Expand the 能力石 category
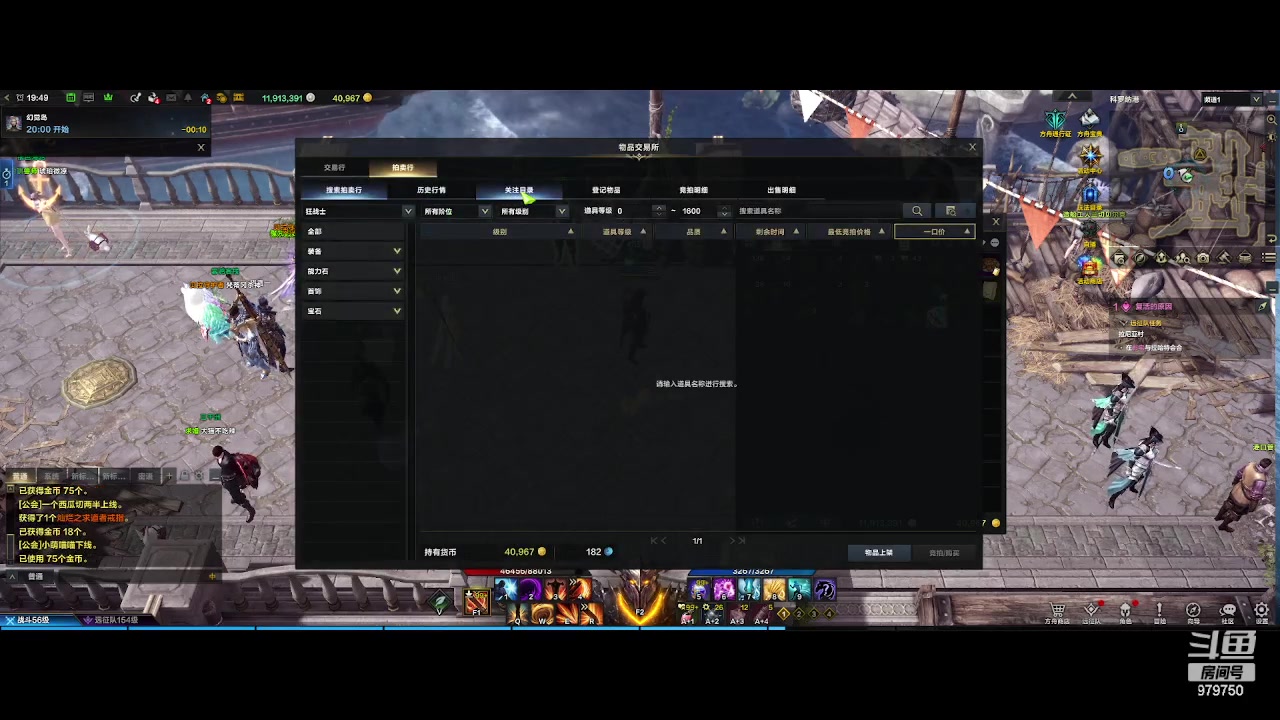Screen dimensions: 1280x720 click(353, 271)
